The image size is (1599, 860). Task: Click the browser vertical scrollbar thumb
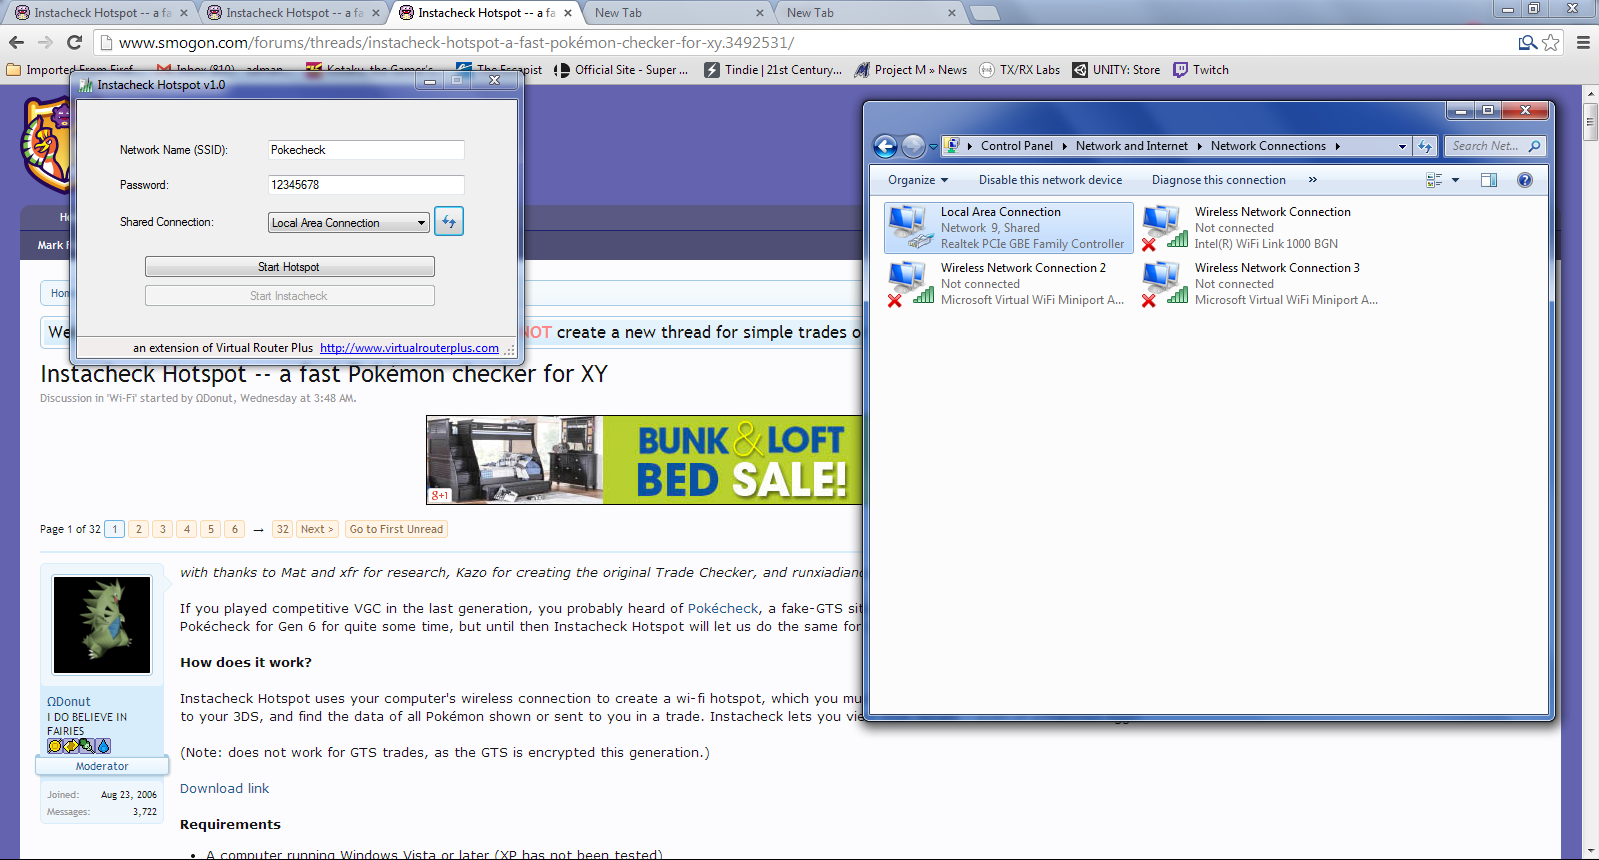point(1590,121)
